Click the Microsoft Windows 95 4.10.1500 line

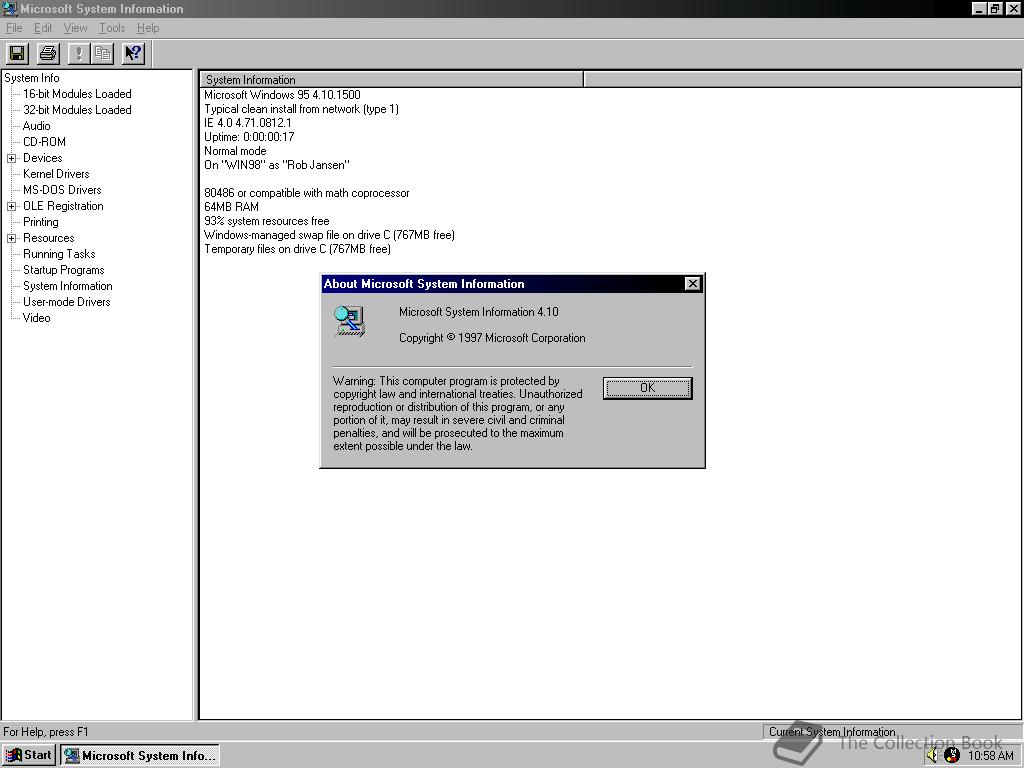click(x=282, y=95)
